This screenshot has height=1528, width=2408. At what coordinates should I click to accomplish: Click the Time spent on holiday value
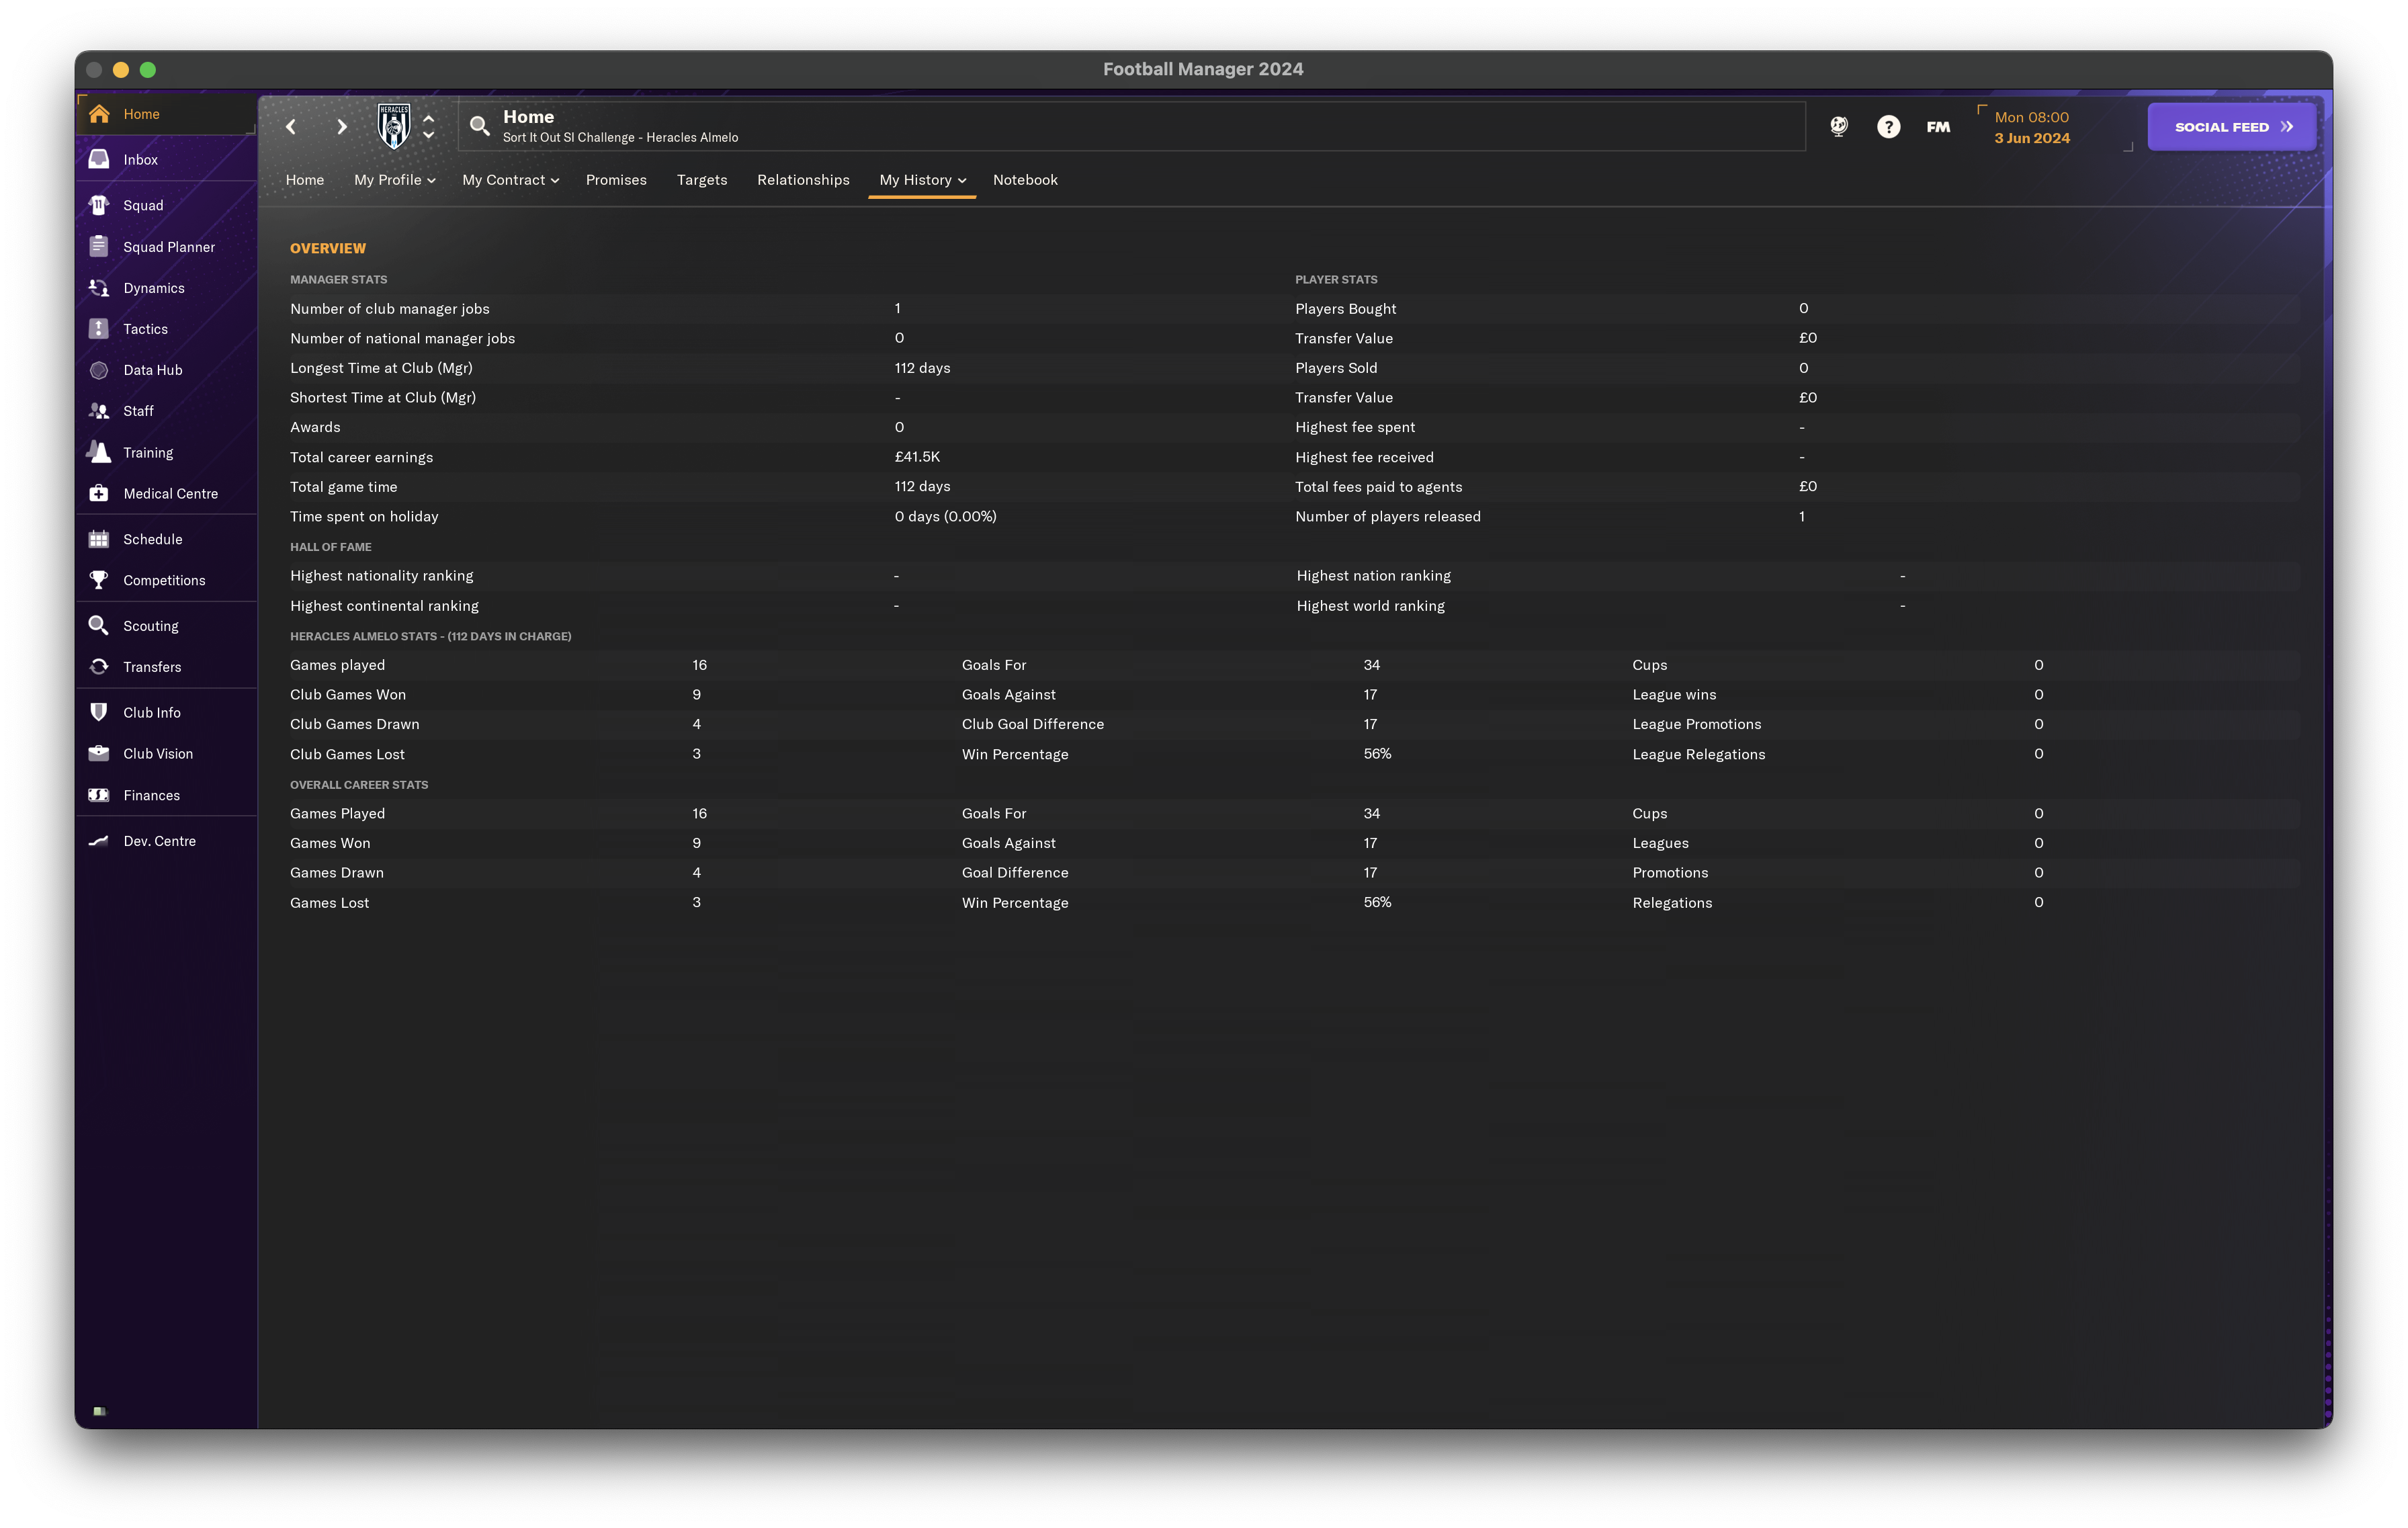click(945, 516)
